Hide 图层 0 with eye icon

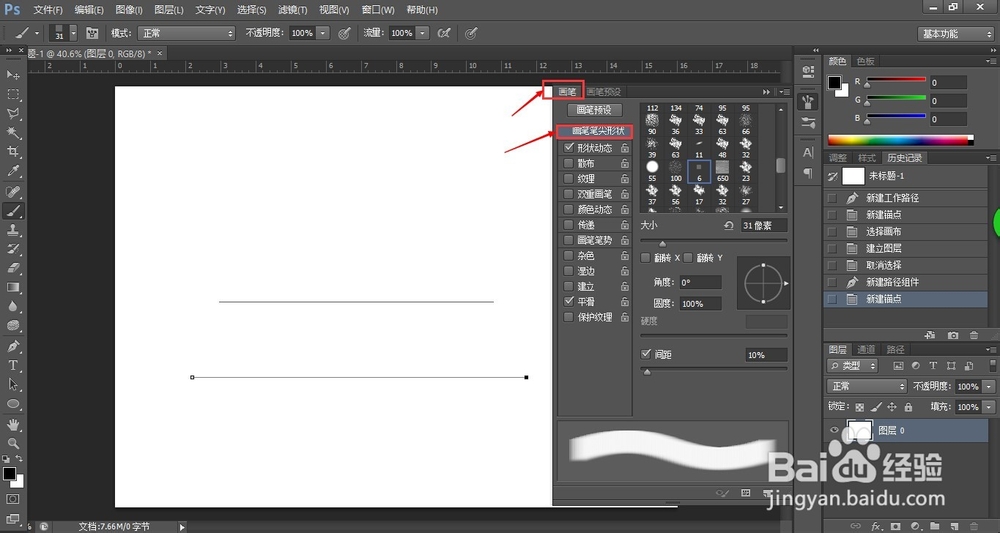point(834,430)
